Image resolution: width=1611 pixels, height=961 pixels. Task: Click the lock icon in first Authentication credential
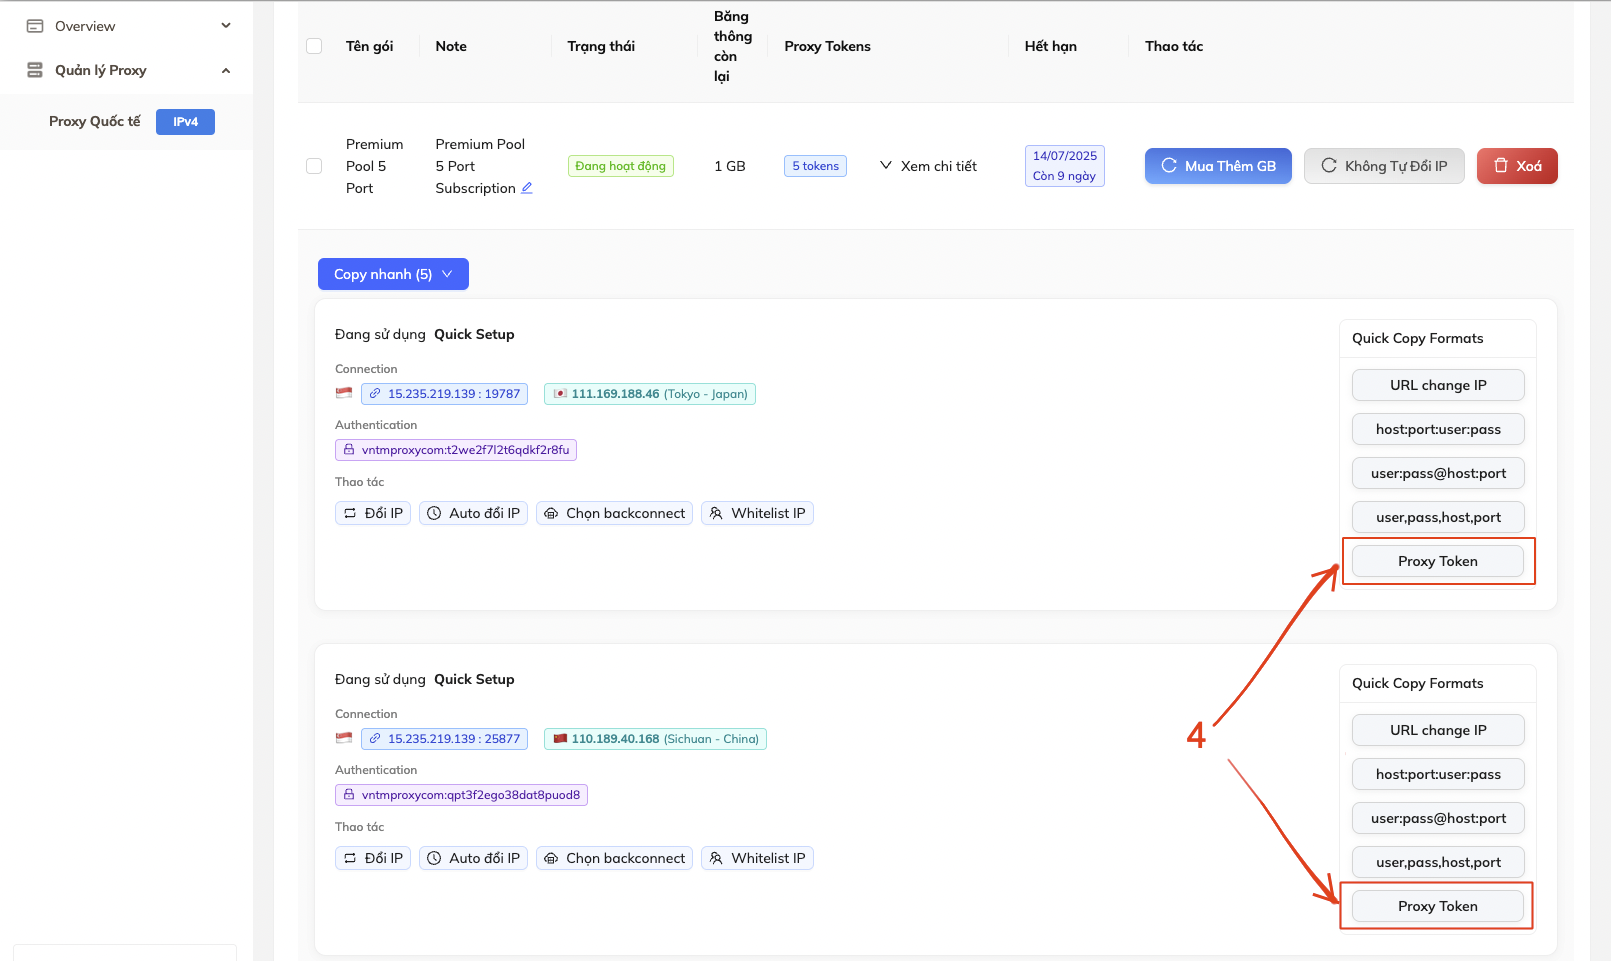(x=349, y=450)
